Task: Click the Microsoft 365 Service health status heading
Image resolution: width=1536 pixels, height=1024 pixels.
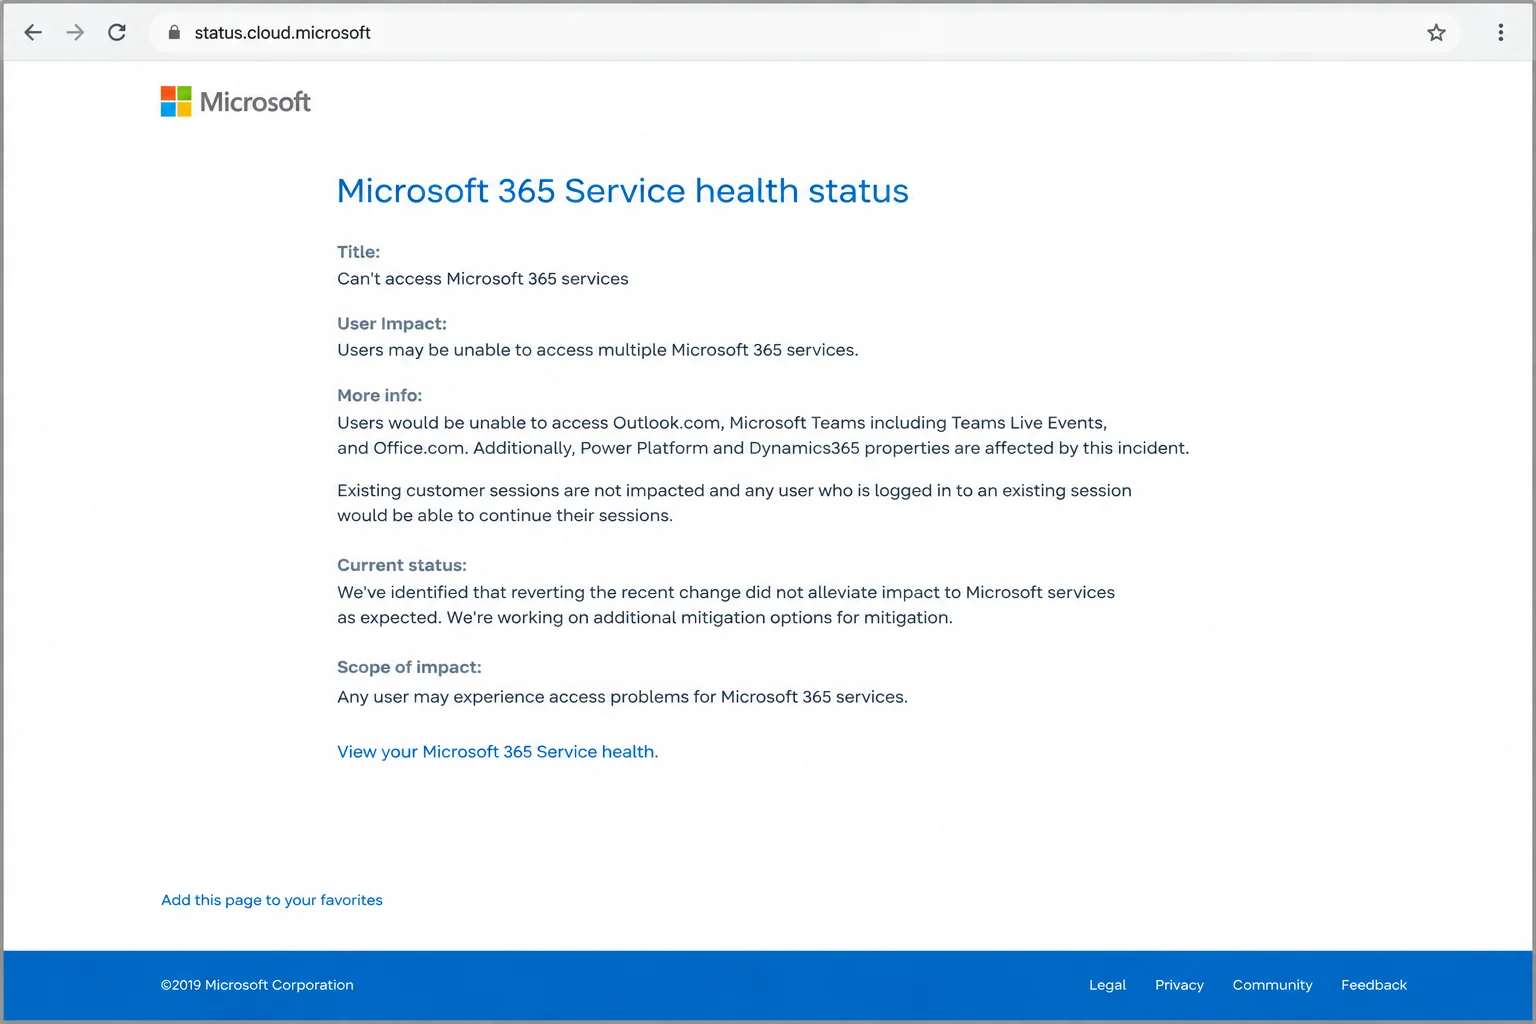Action: [x=622, y=191]
